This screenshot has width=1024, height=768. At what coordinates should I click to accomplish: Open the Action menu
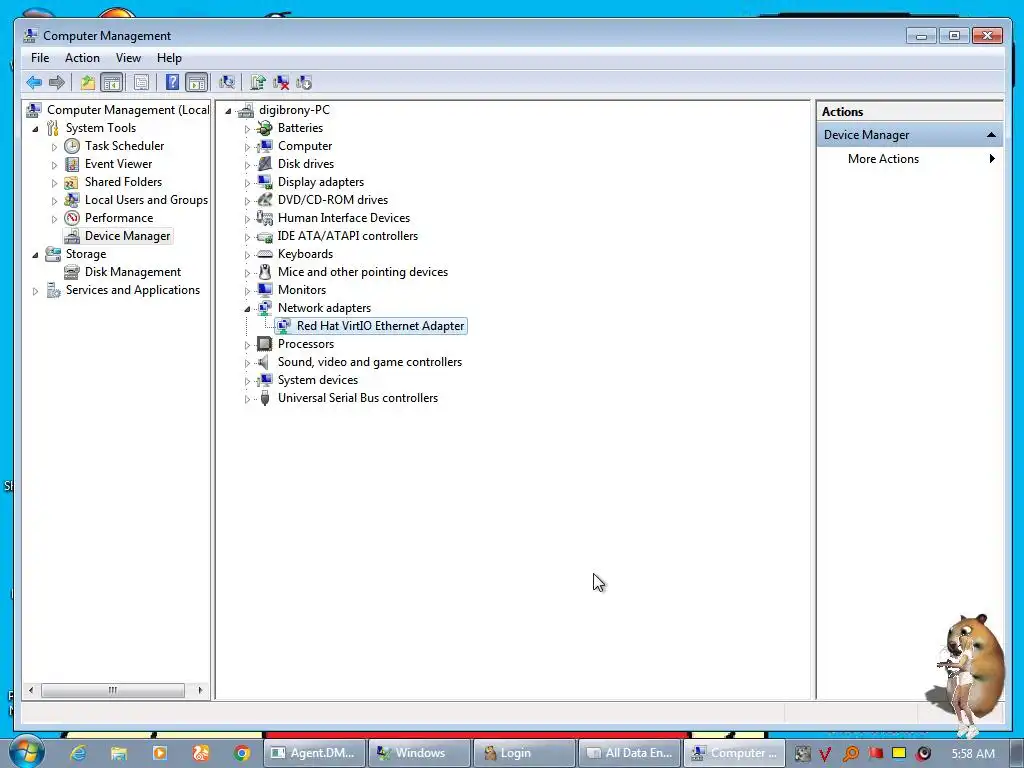(x=82, y=58)
